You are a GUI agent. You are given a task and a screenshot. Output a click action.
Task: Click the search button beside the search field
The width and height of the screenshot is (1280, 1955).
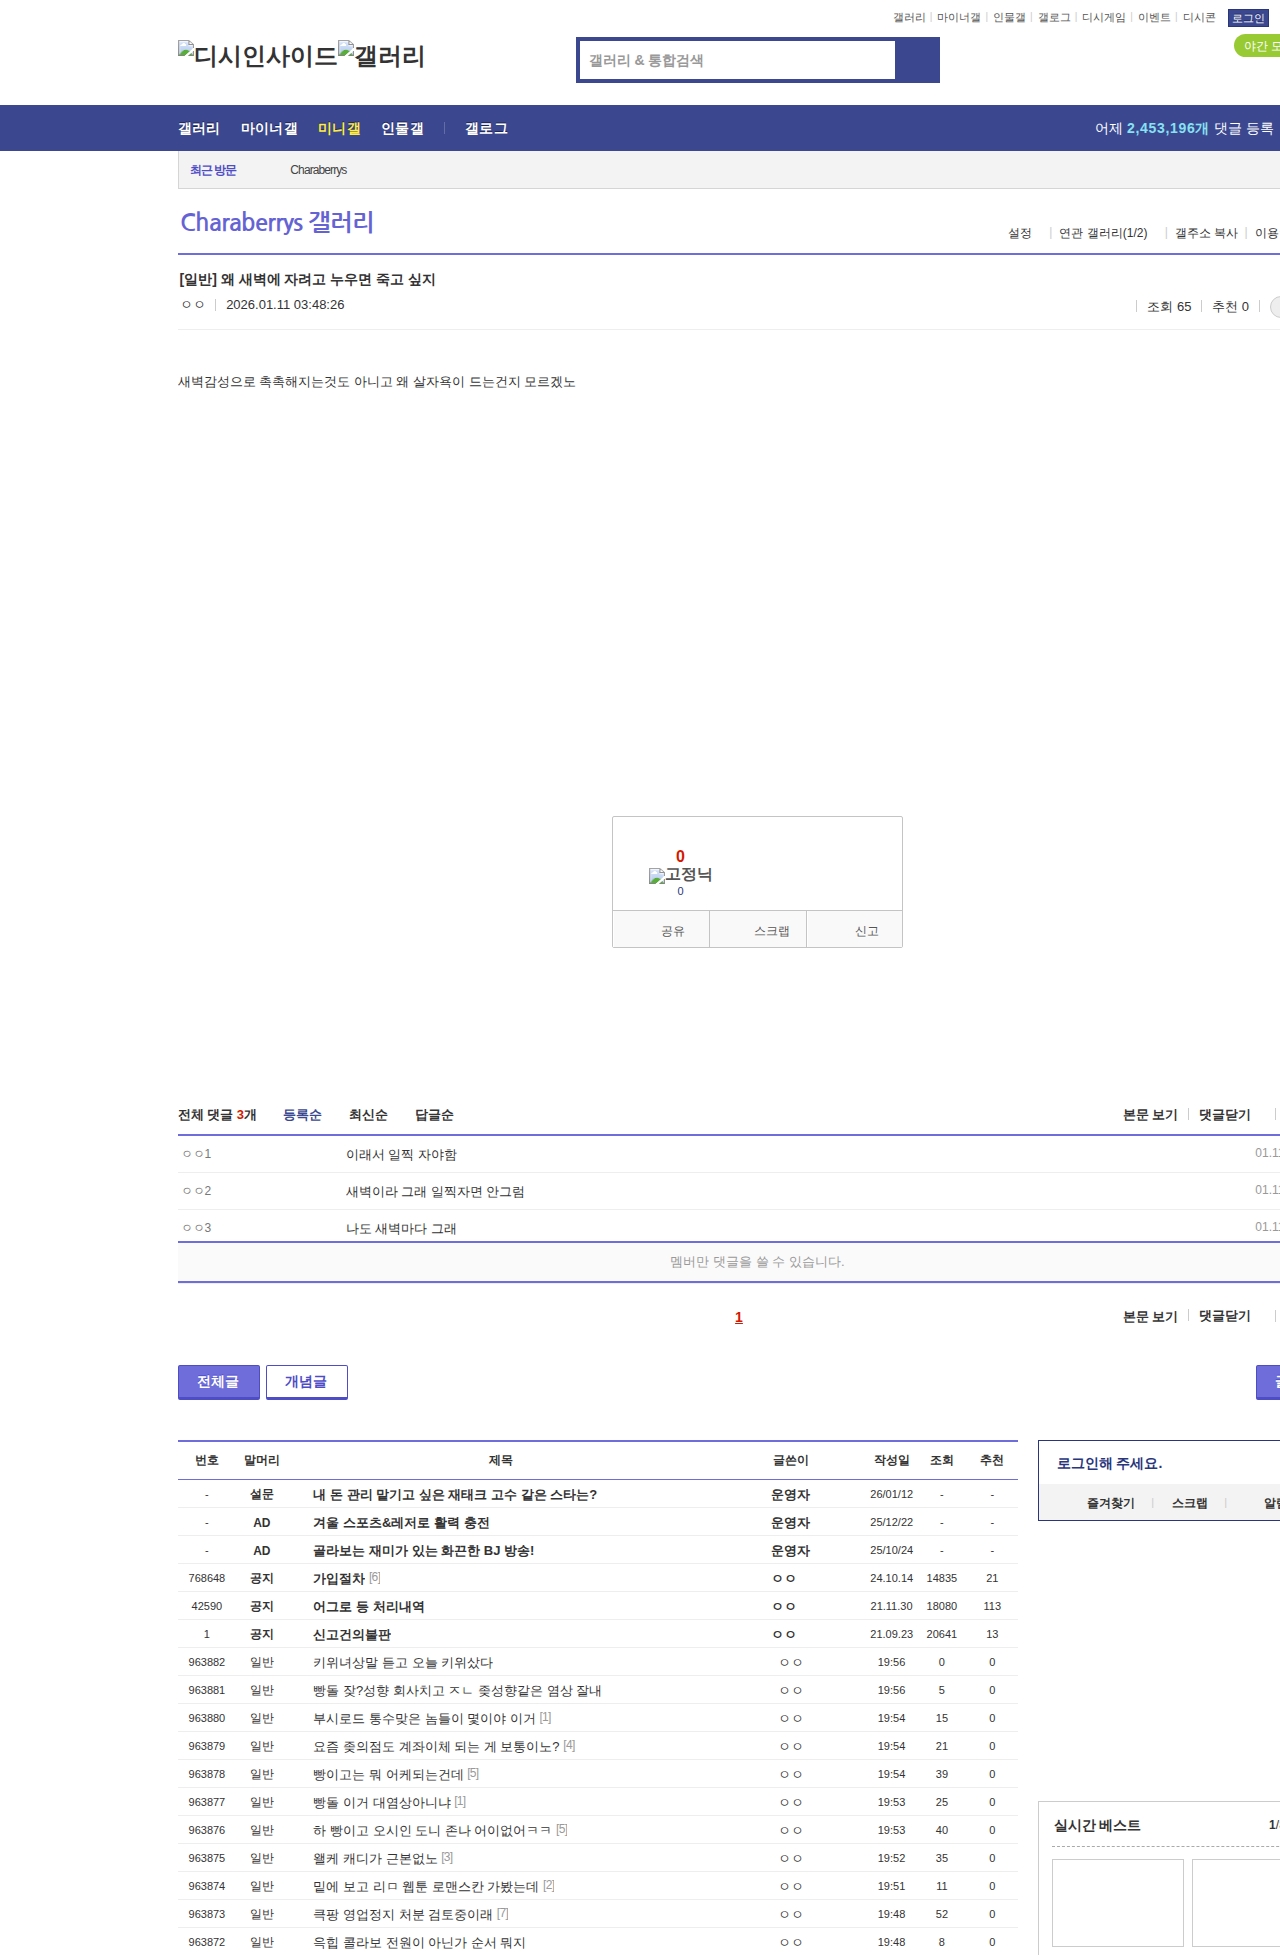point(917,60)
